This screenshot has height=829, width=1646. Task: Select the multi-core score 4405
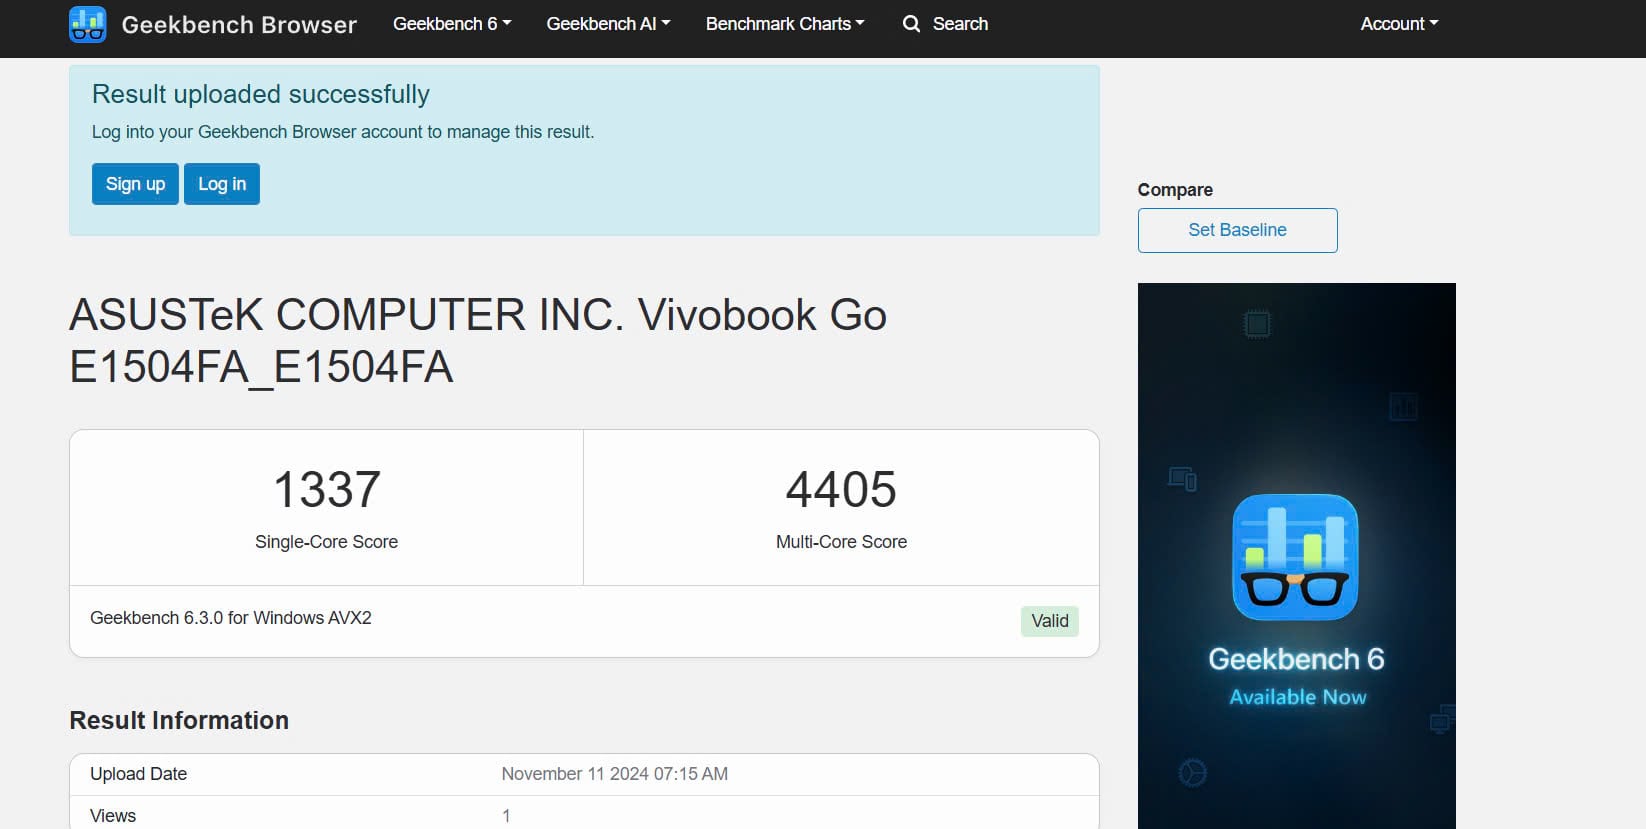click(841, 490)
